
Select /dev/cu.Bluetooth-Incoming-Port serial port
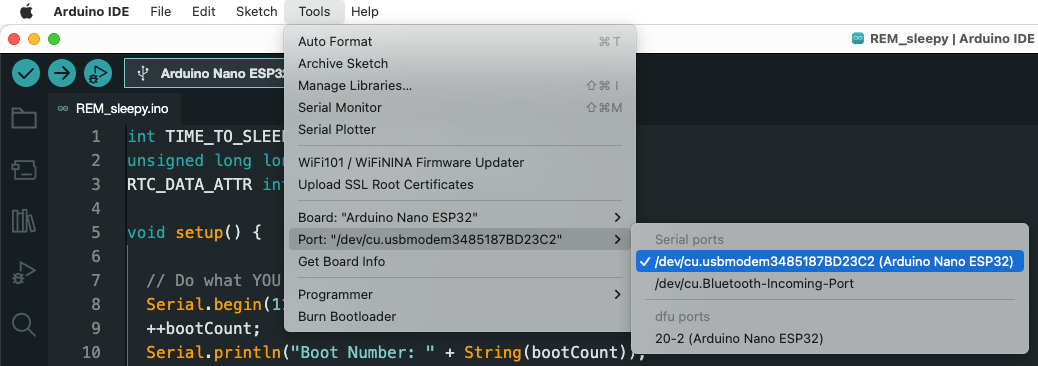click(x=829, y=283)
